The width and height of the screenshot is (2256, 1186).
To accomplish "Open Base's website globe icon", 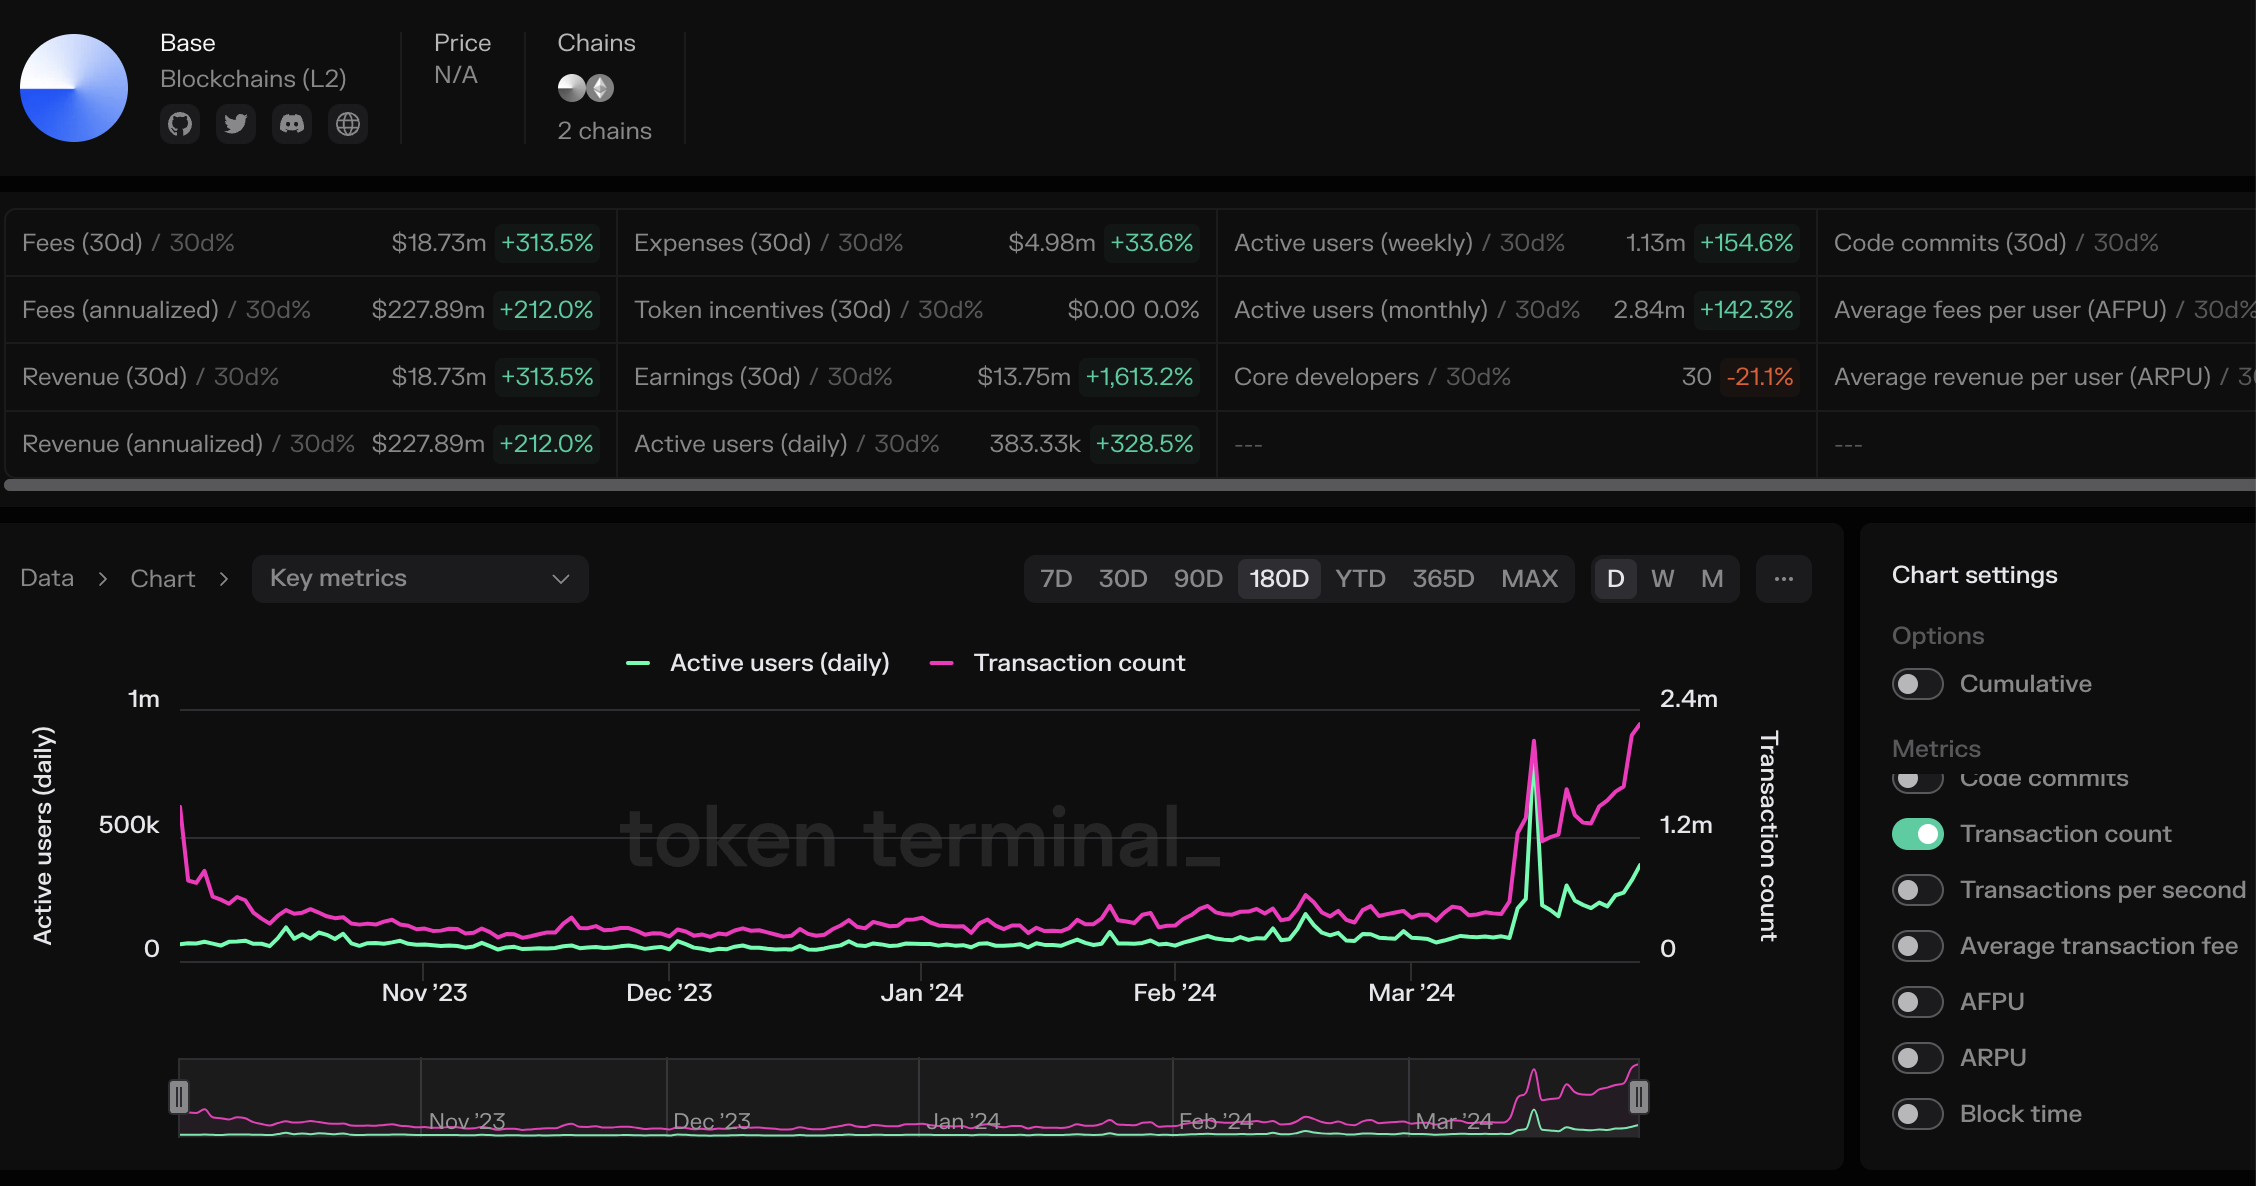I will tap(348, 124).
